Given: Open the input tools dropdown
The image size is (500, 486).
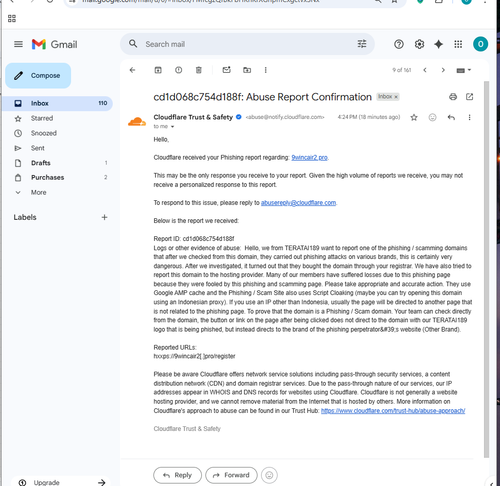Looking at the screenshot, I should [x=463, y=70].
